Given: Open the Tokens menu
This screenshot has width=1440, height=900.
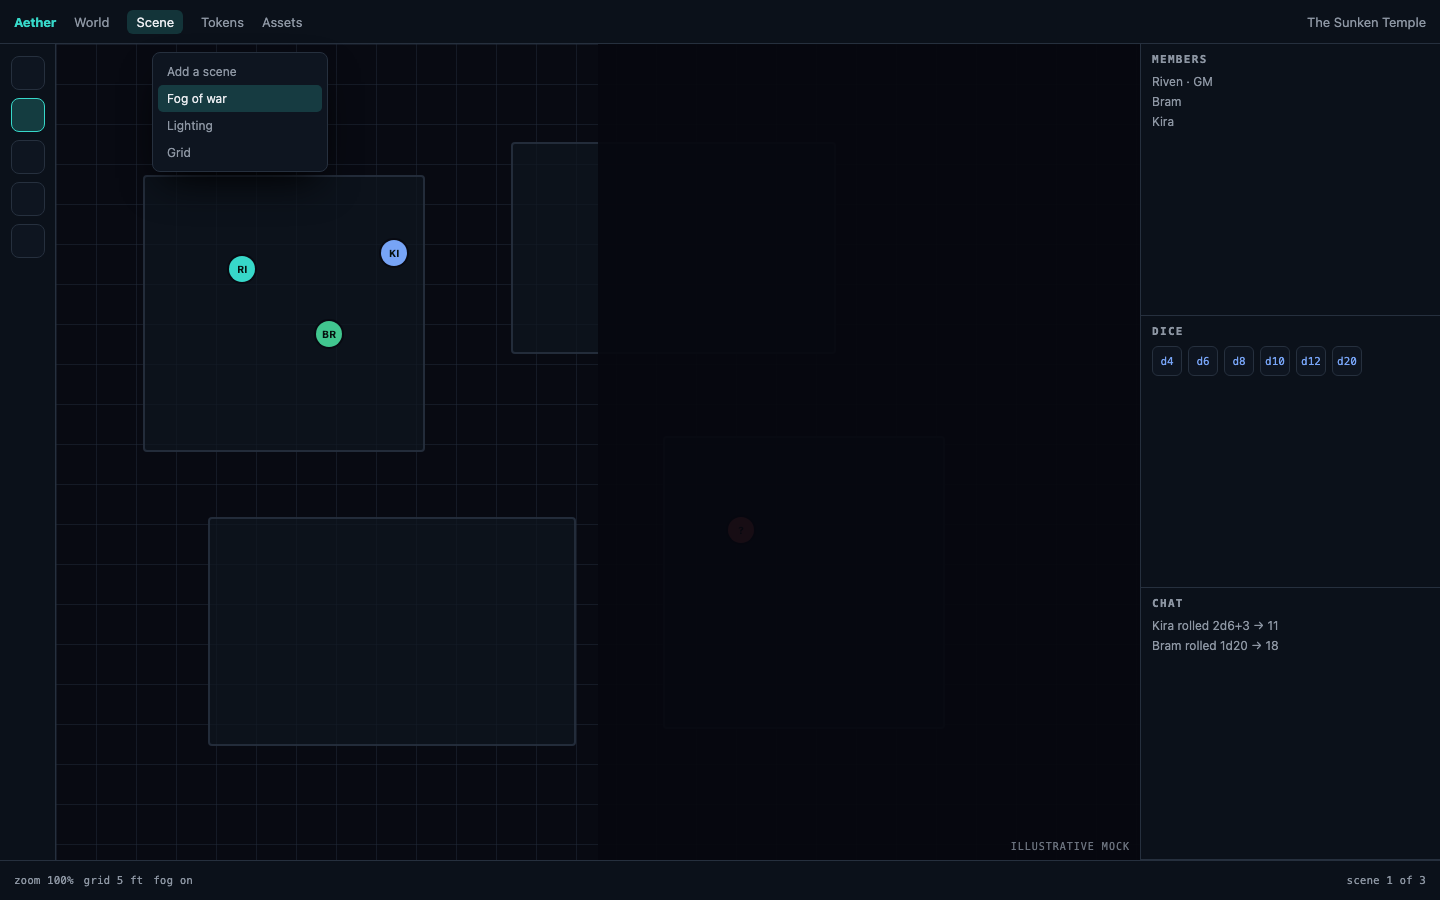Looking at the screenshot, I should click(x=222, y=22).
